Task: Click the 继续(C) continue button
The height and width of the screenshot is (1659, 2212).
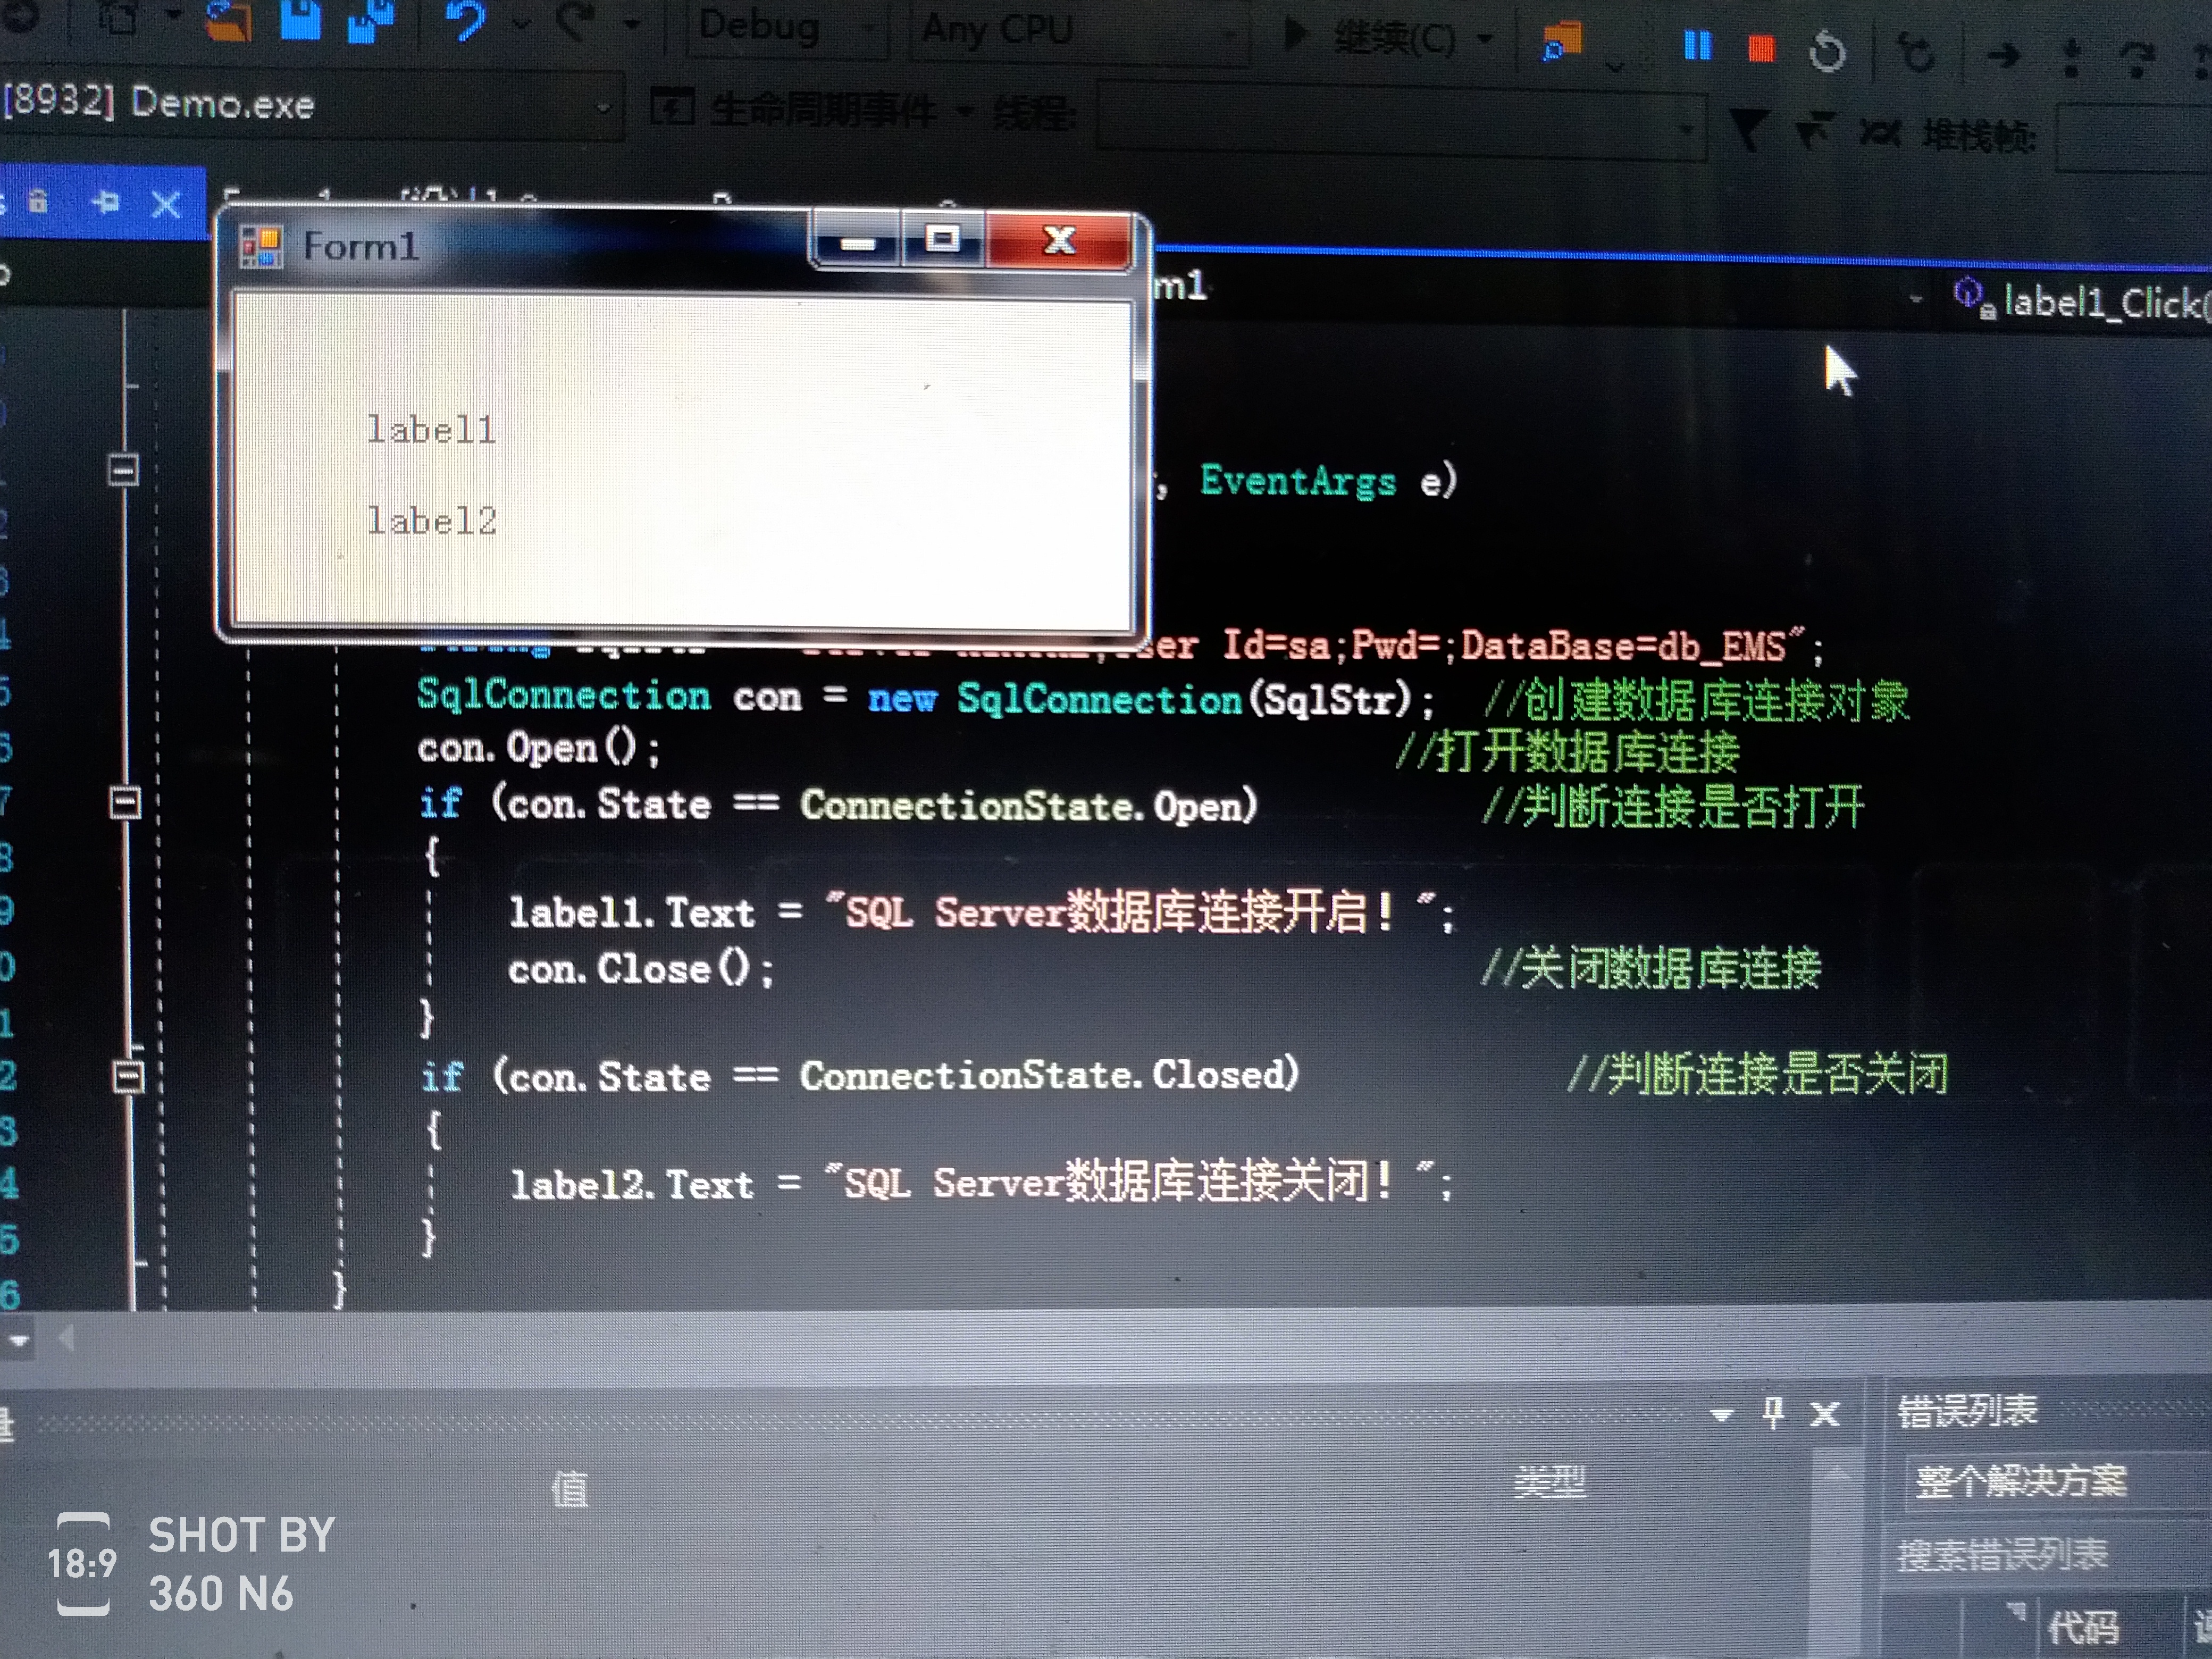Action: point(1370,38)
